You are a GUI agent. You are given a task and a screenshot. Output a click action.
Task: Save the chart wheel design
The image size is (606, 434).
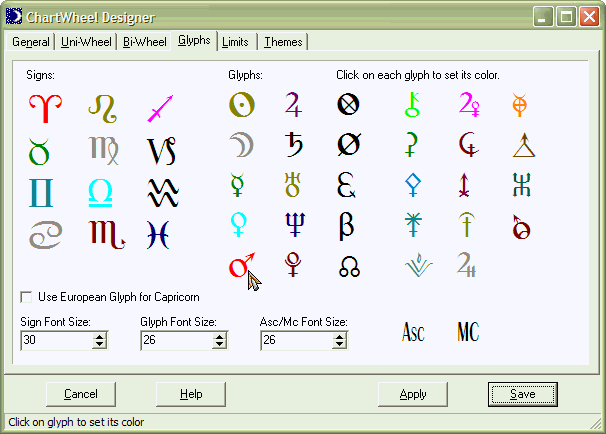(x=523, y=394)
